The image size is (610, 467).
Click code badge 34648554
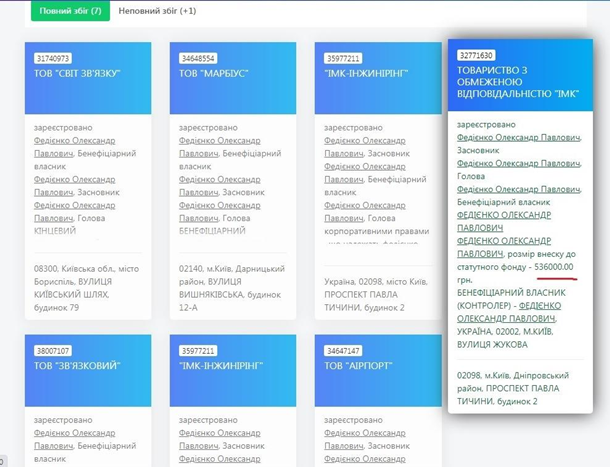coord(196,59)
